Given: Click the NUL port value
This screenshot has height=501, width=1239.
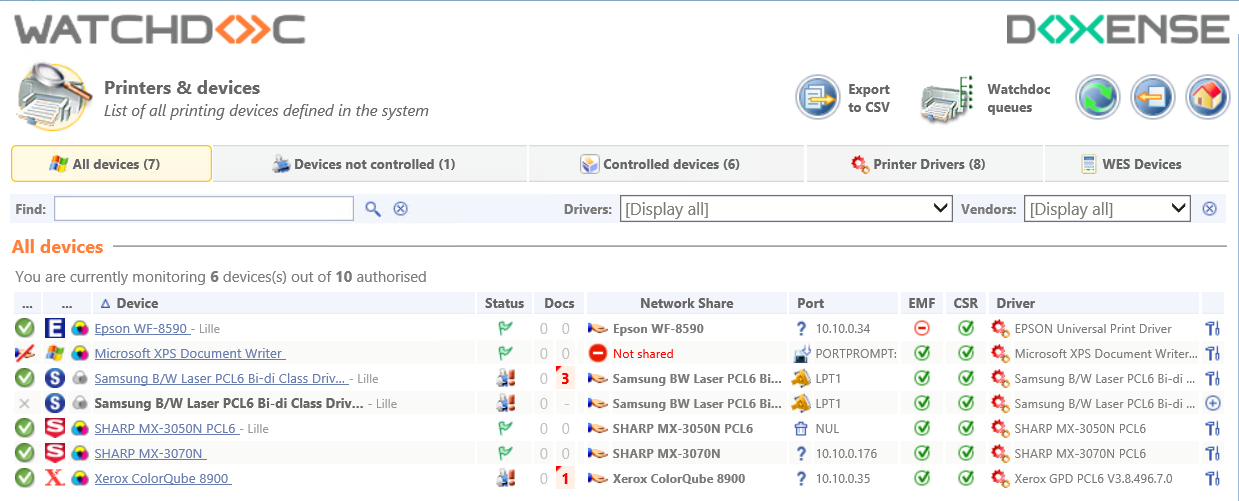Looking at the screenshot, I should tap(828, 428).
